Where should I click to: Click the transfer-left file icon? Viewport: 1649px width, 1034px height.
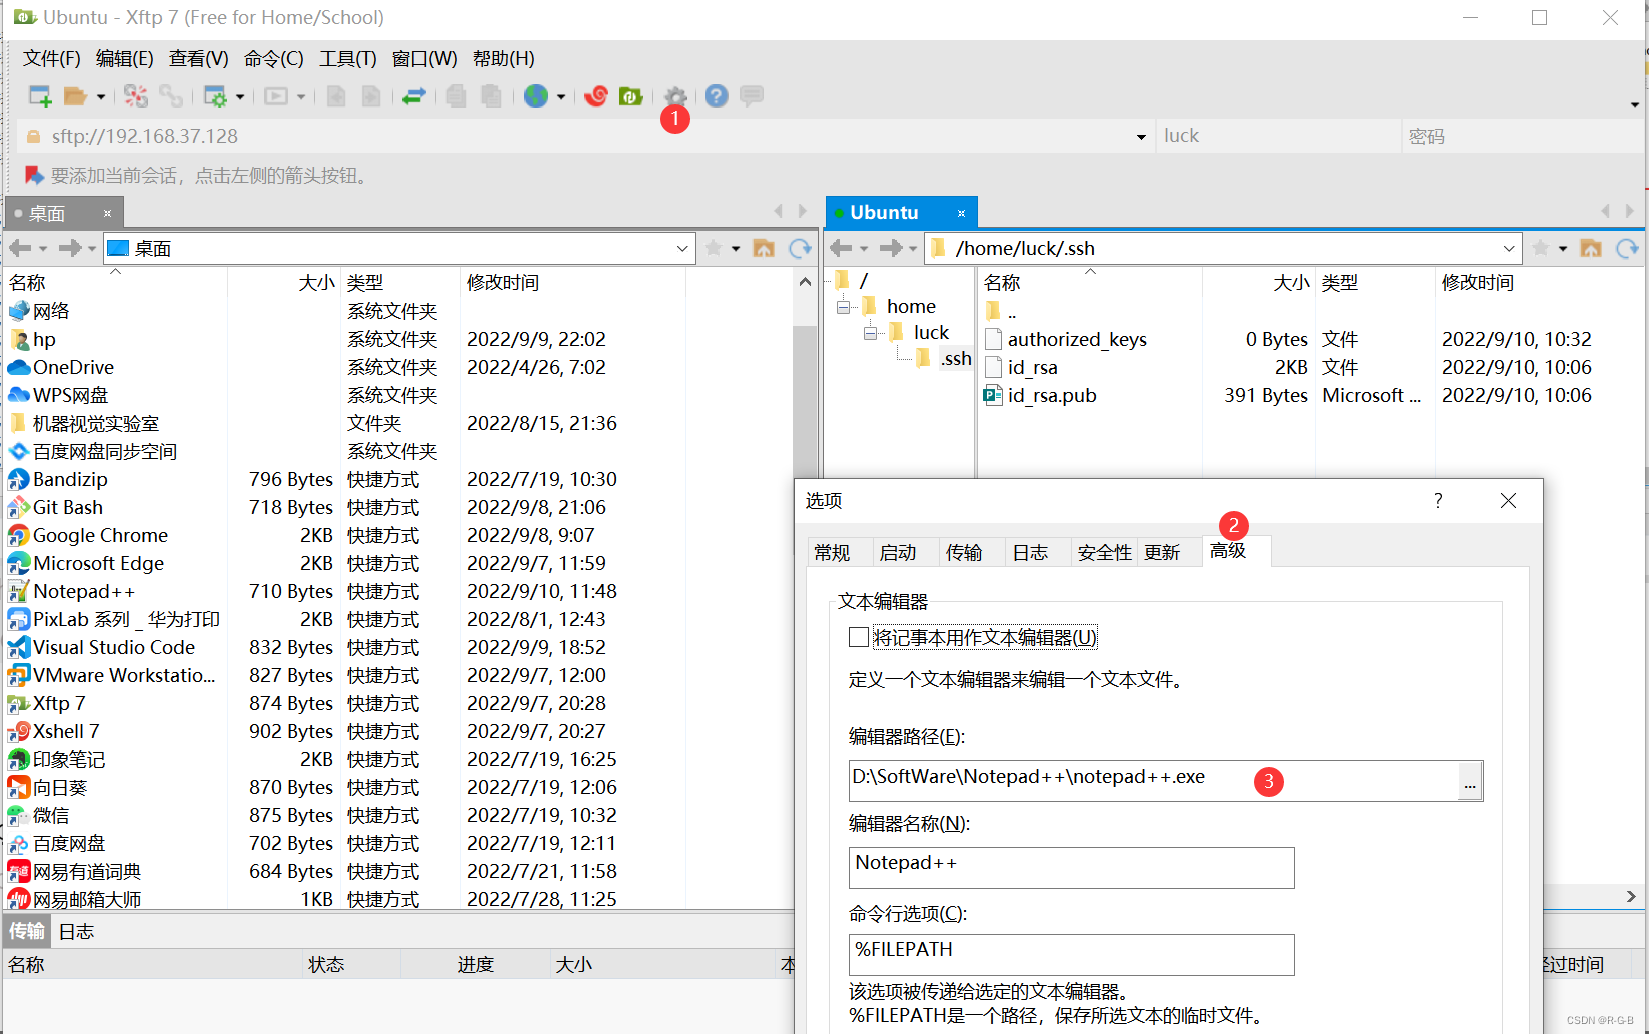point(336,96)
